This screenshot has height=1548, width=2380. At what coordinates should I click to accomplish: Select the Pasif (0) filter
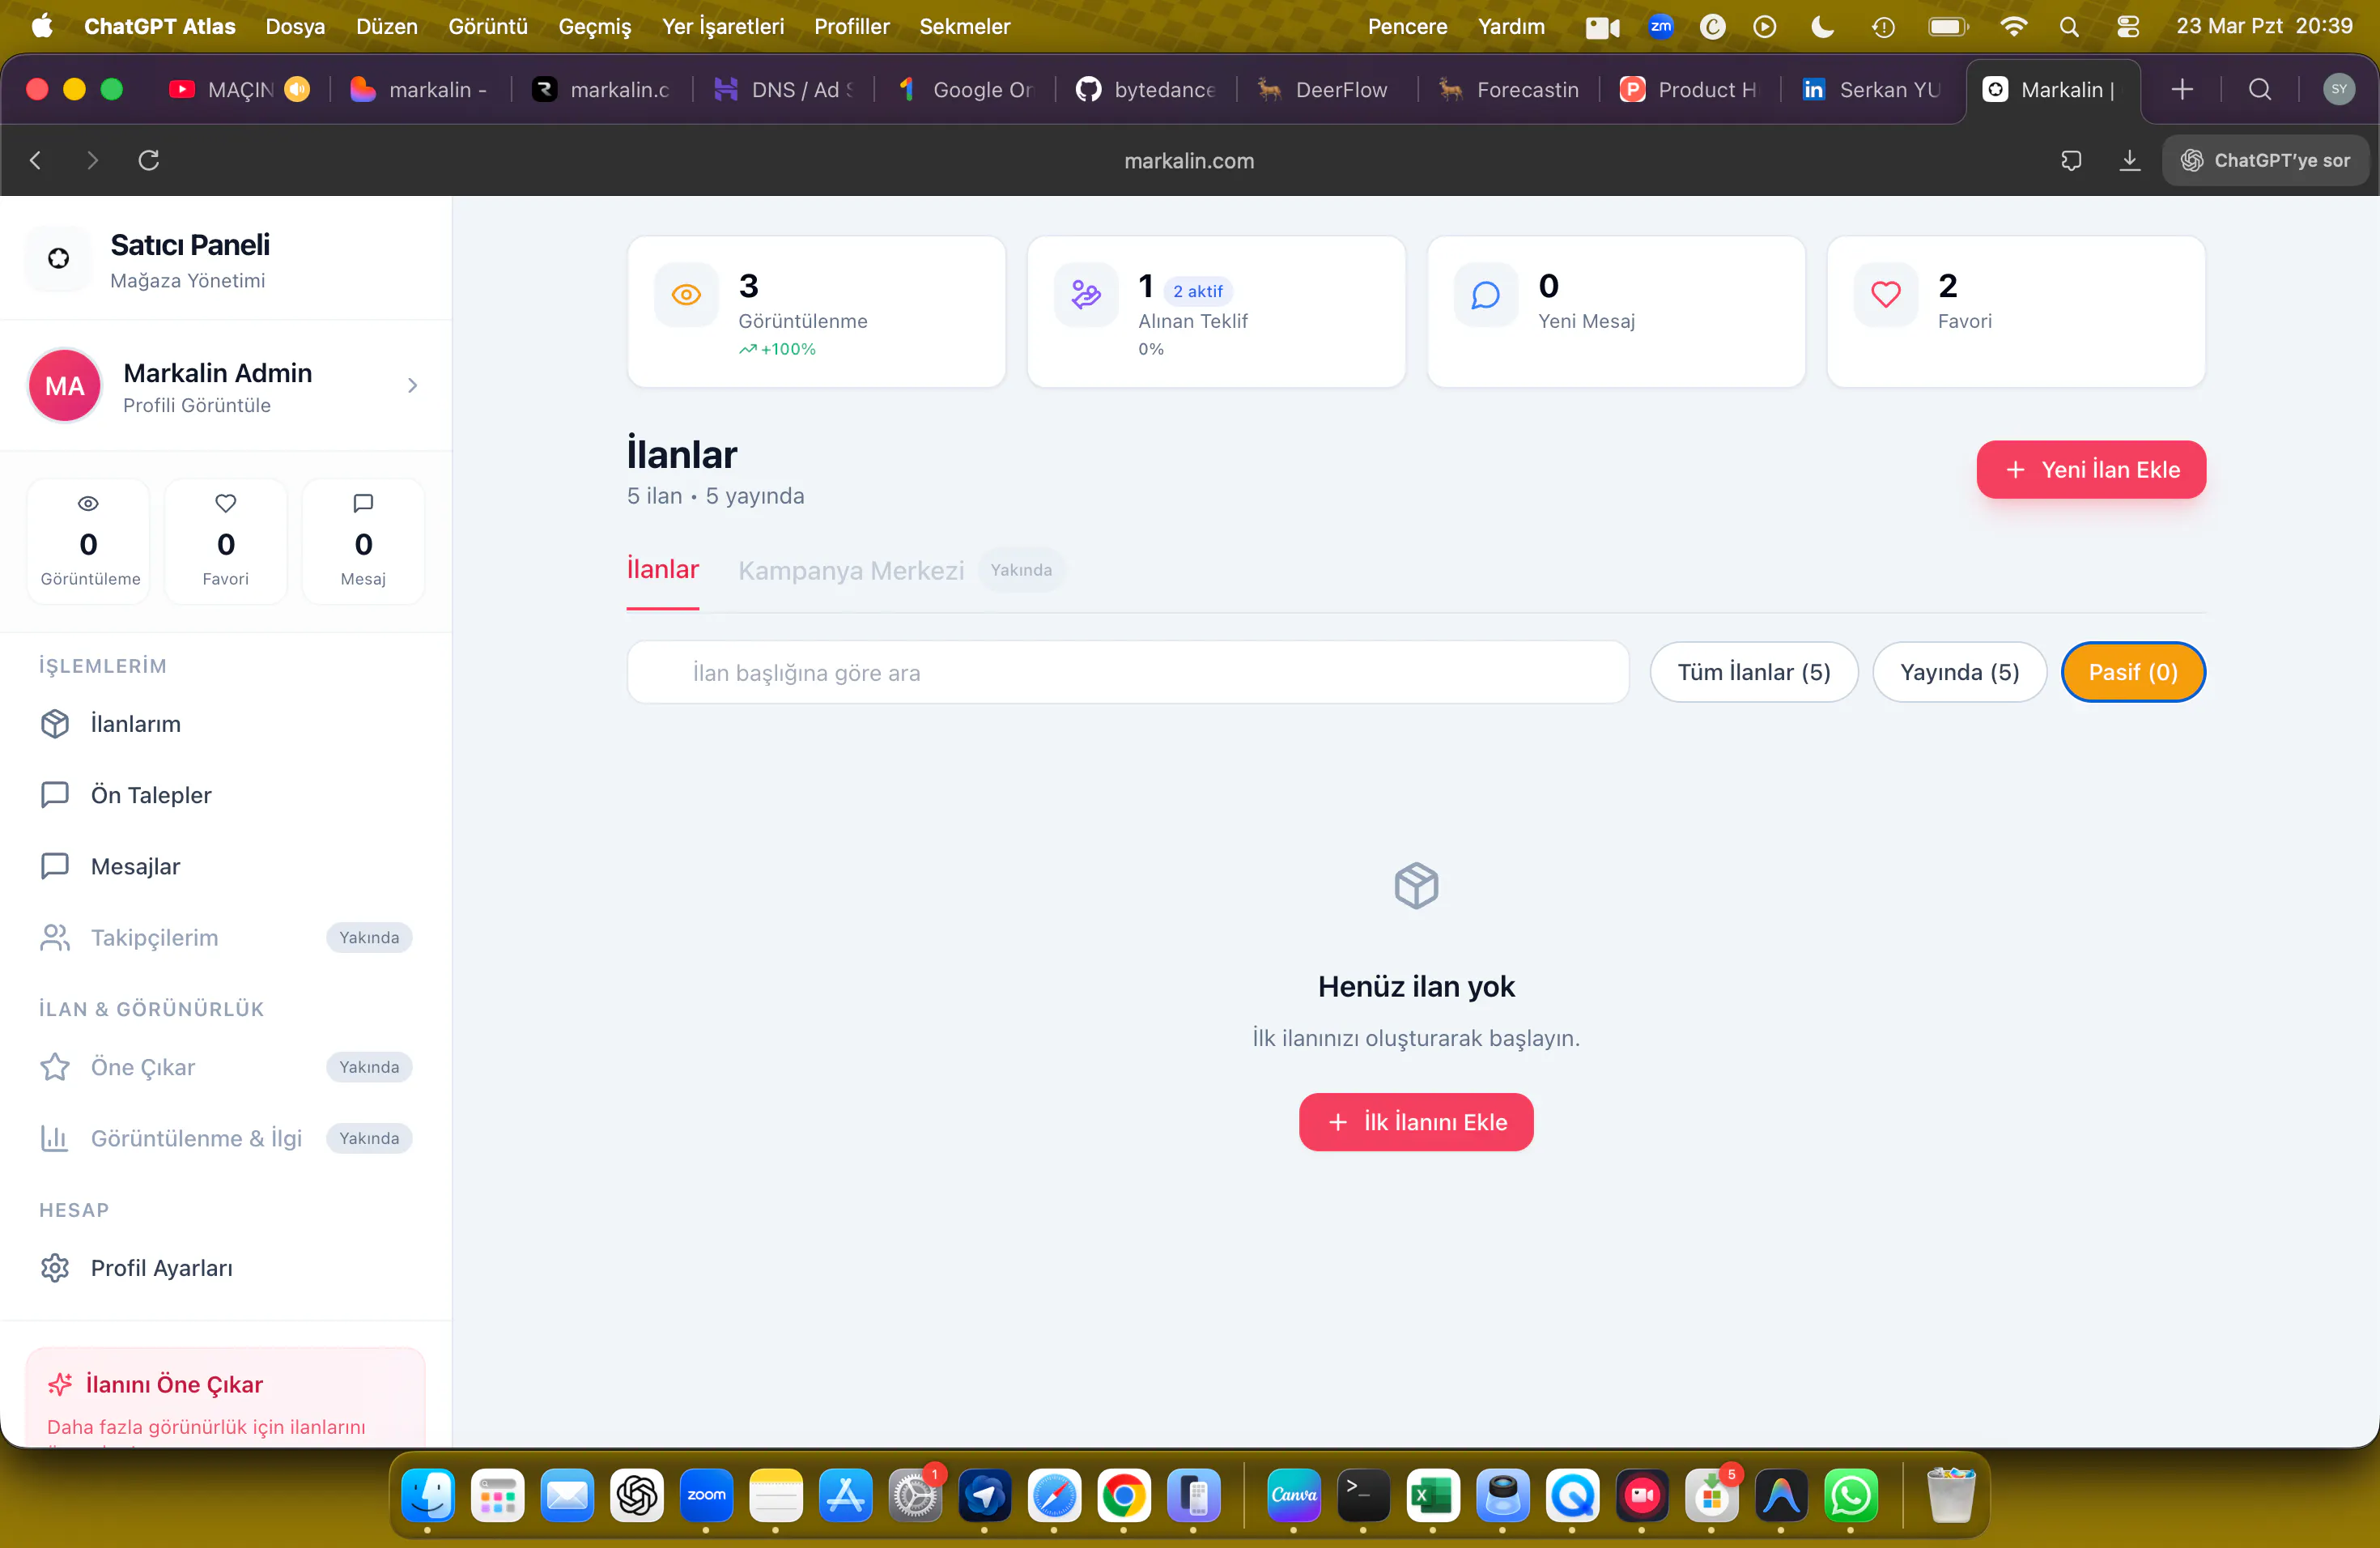click(2133, 672)
